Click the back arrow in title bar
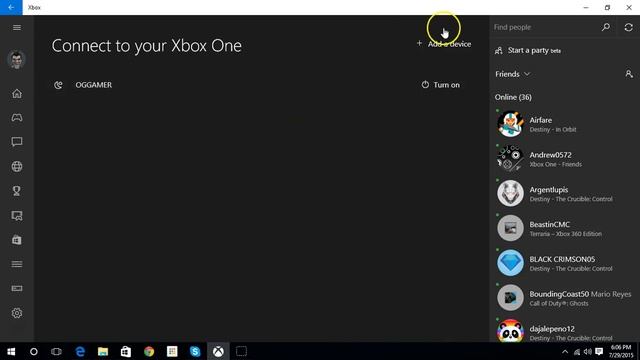The height and width of the screenshot is (360, 640). coord(11,7)
